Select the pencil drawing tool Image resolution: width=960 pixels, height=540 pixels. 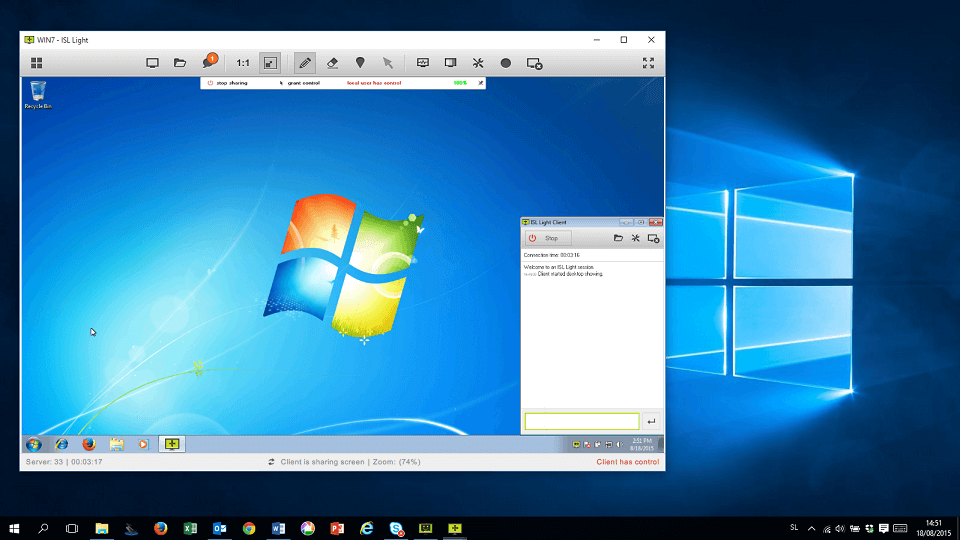tap(304, 62)
